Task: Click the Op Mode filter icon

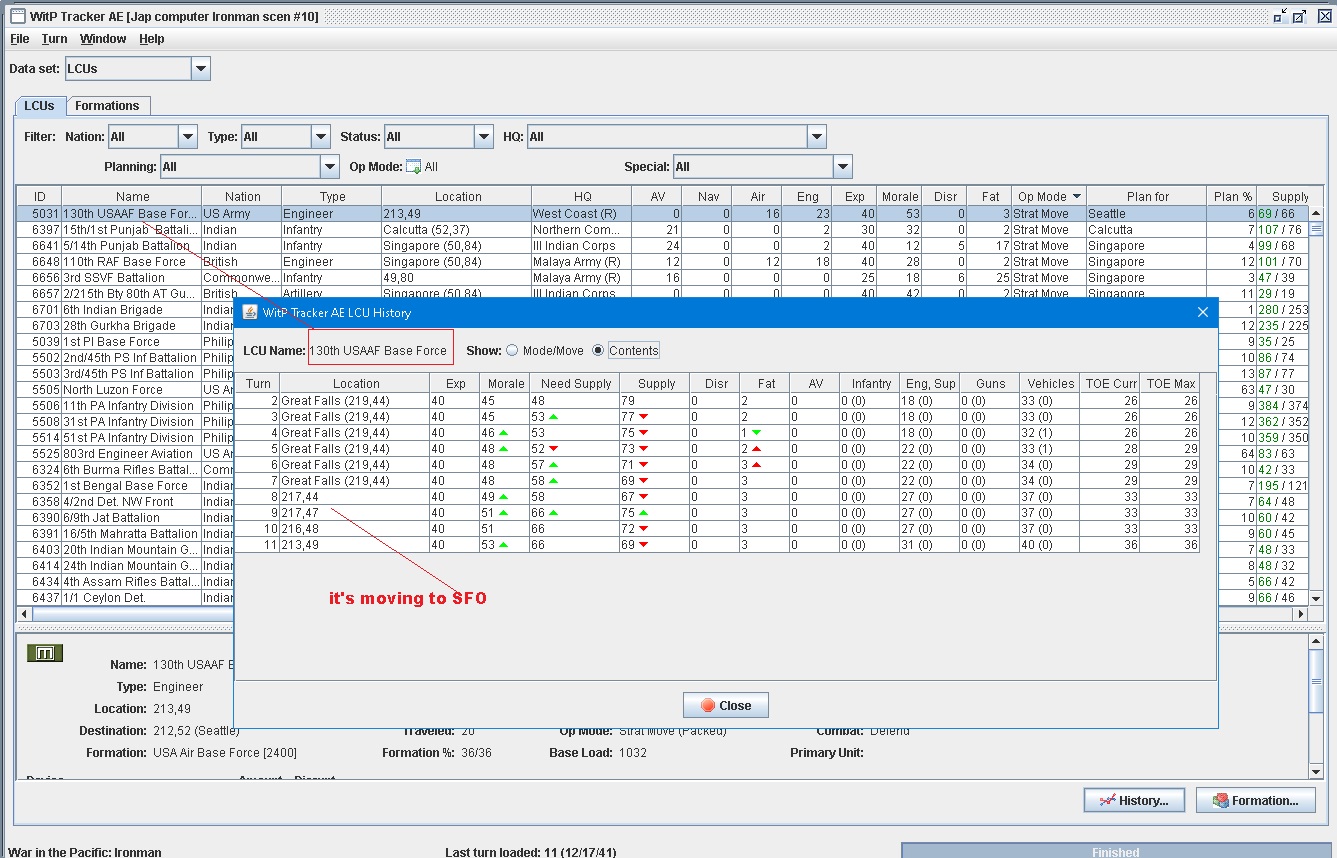Action: click(x=413, y=167)
